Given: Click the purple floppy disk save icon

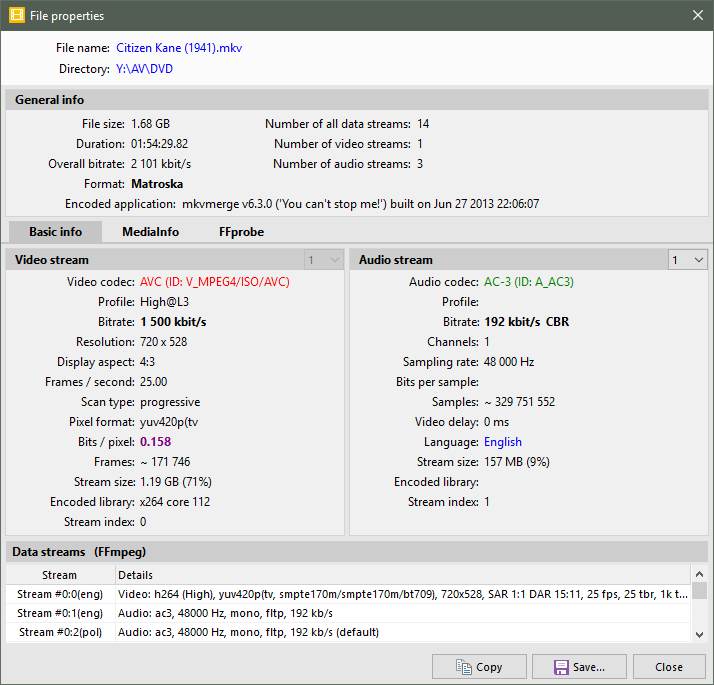Looking at the screenshot, I should point(561,667).
